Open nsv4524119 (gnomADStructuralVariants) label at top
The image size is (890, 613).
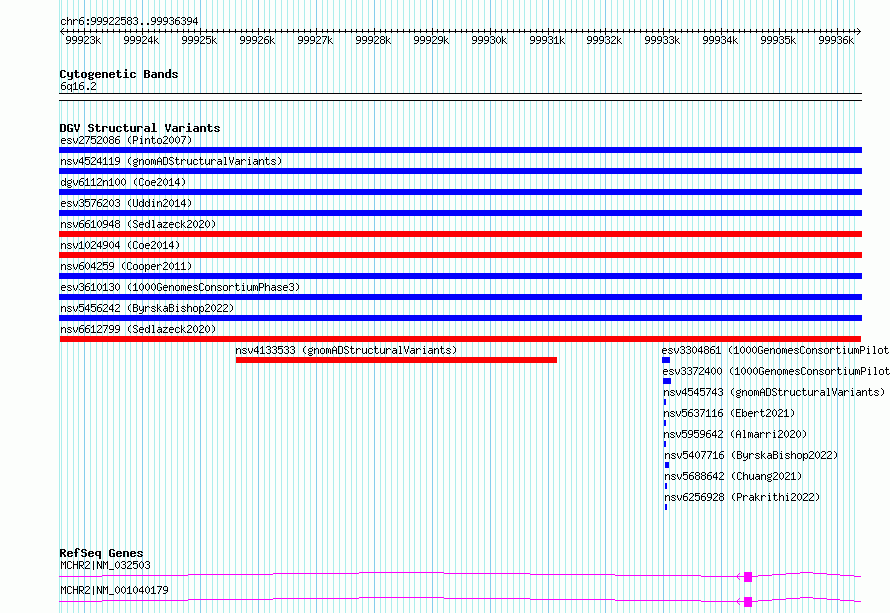(171, 161)
